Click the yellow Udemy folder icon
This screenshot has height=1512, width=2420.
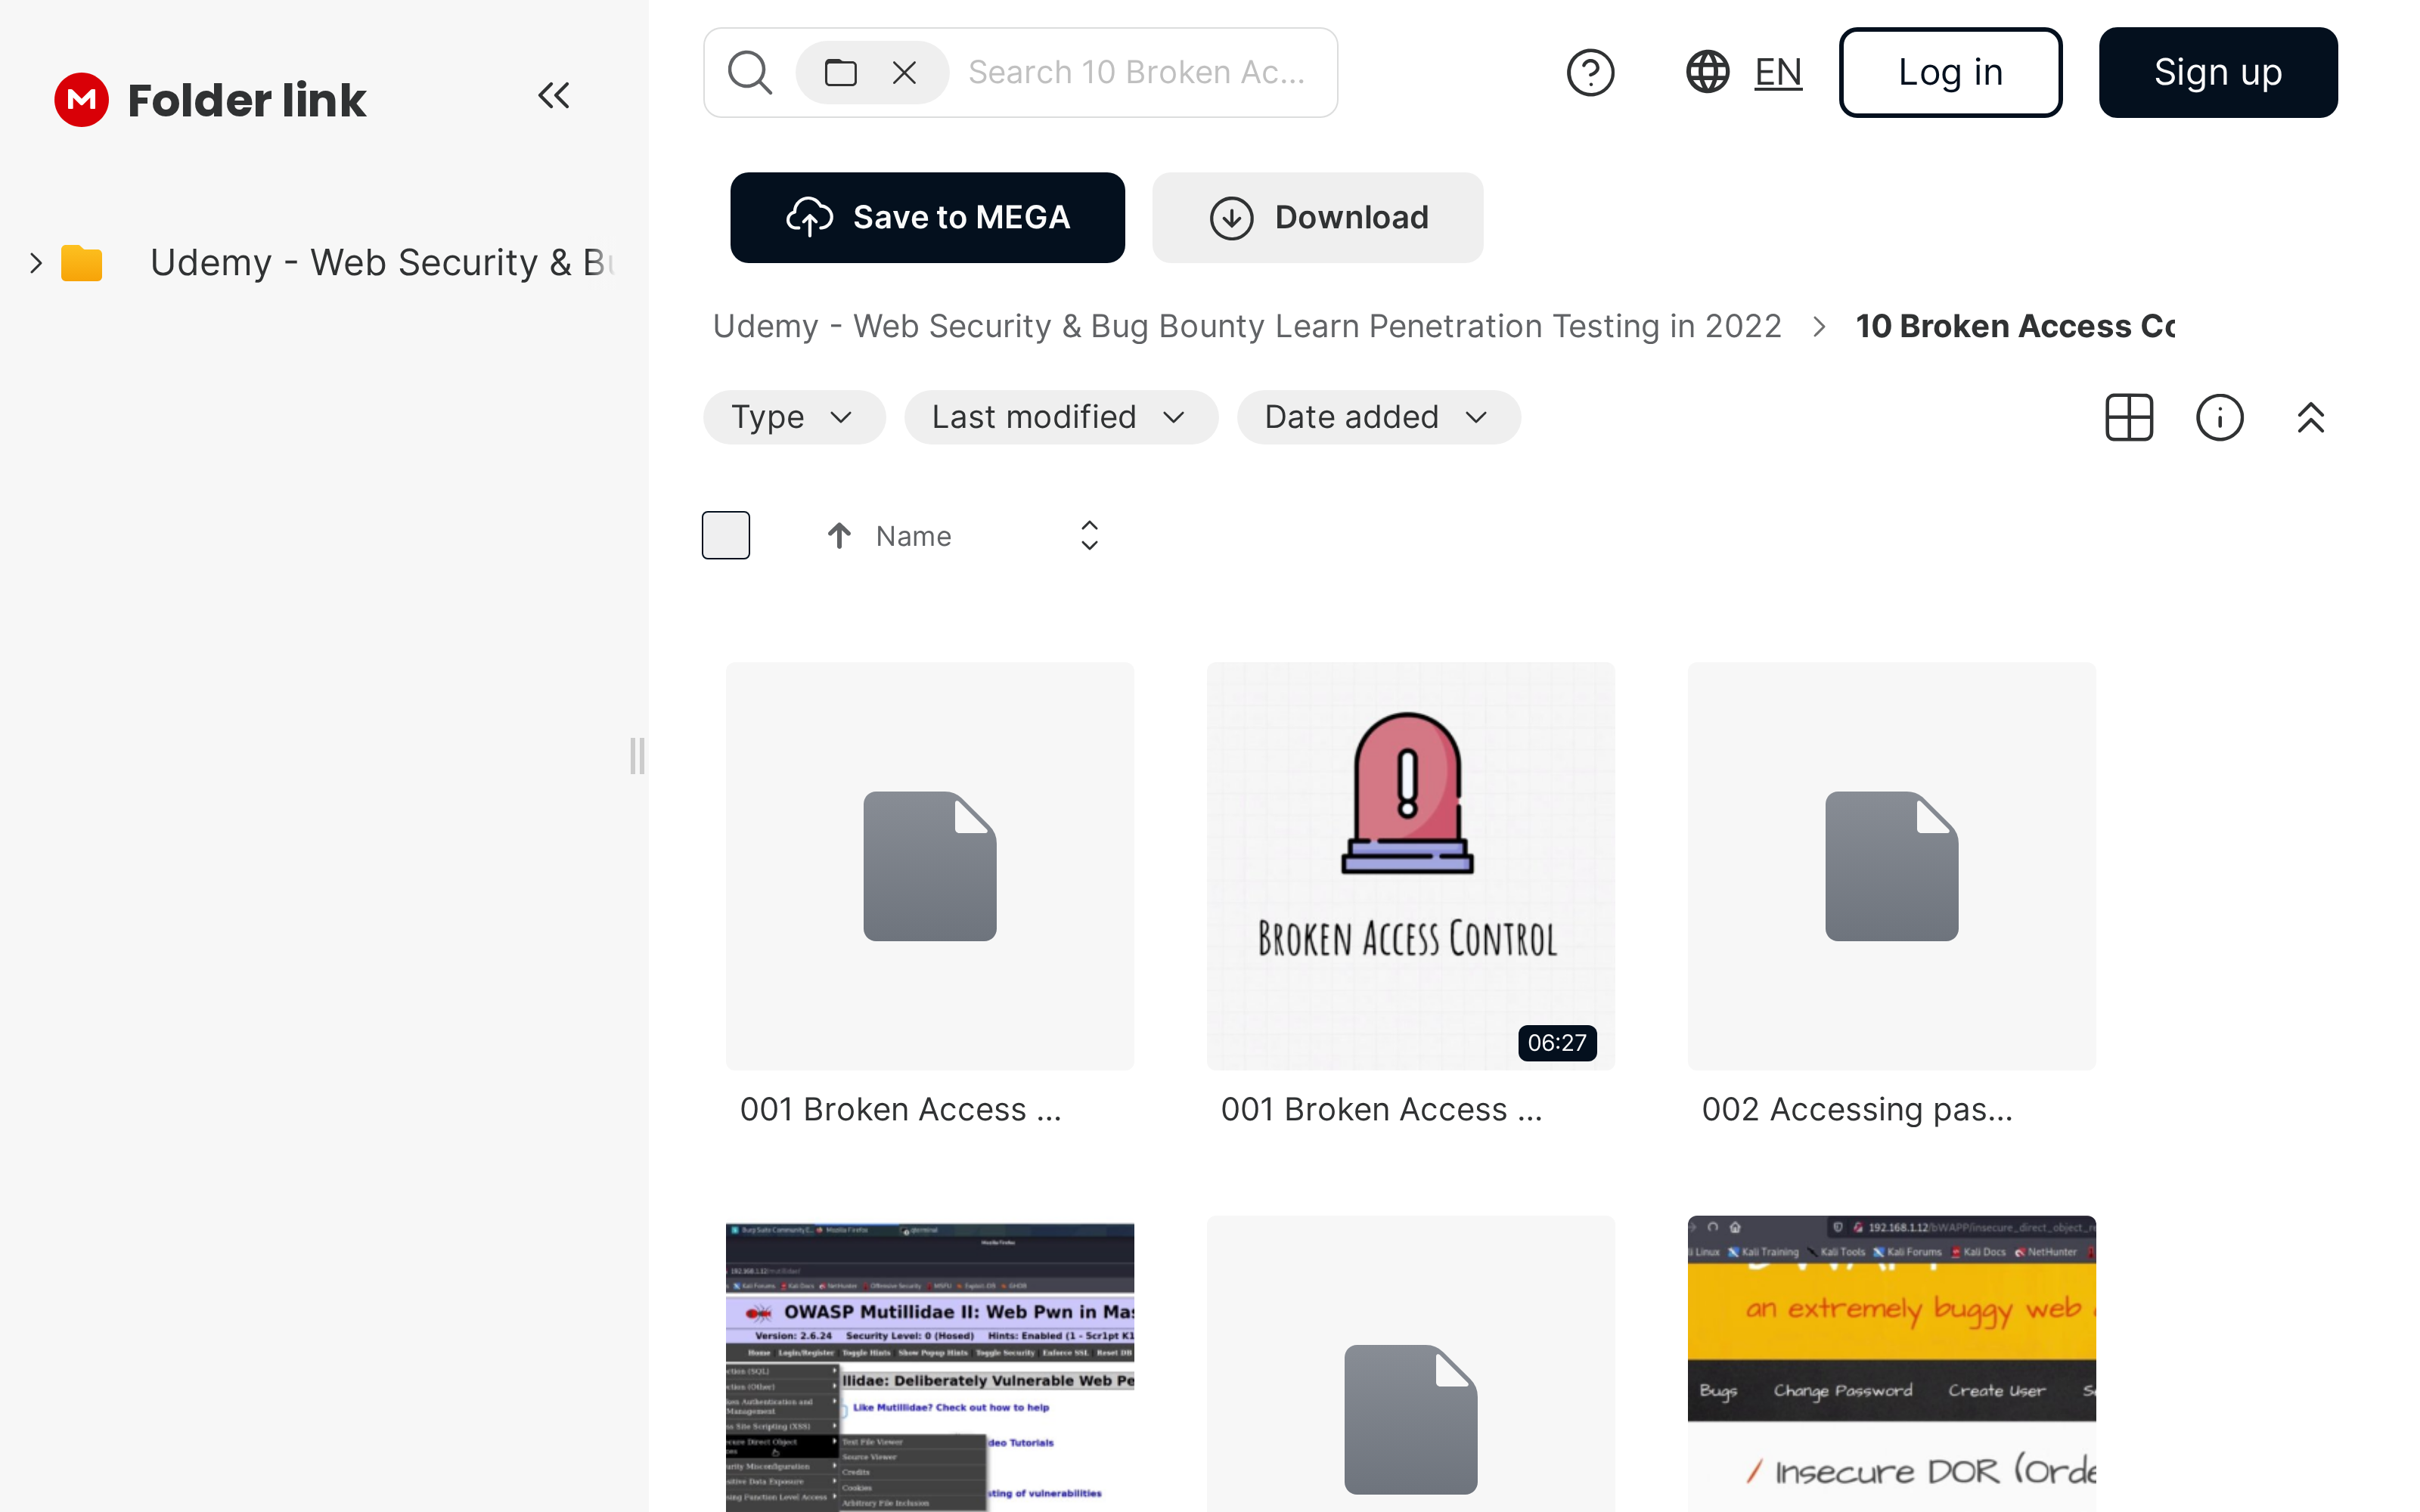pyautogui.click(x=82, y=263)
